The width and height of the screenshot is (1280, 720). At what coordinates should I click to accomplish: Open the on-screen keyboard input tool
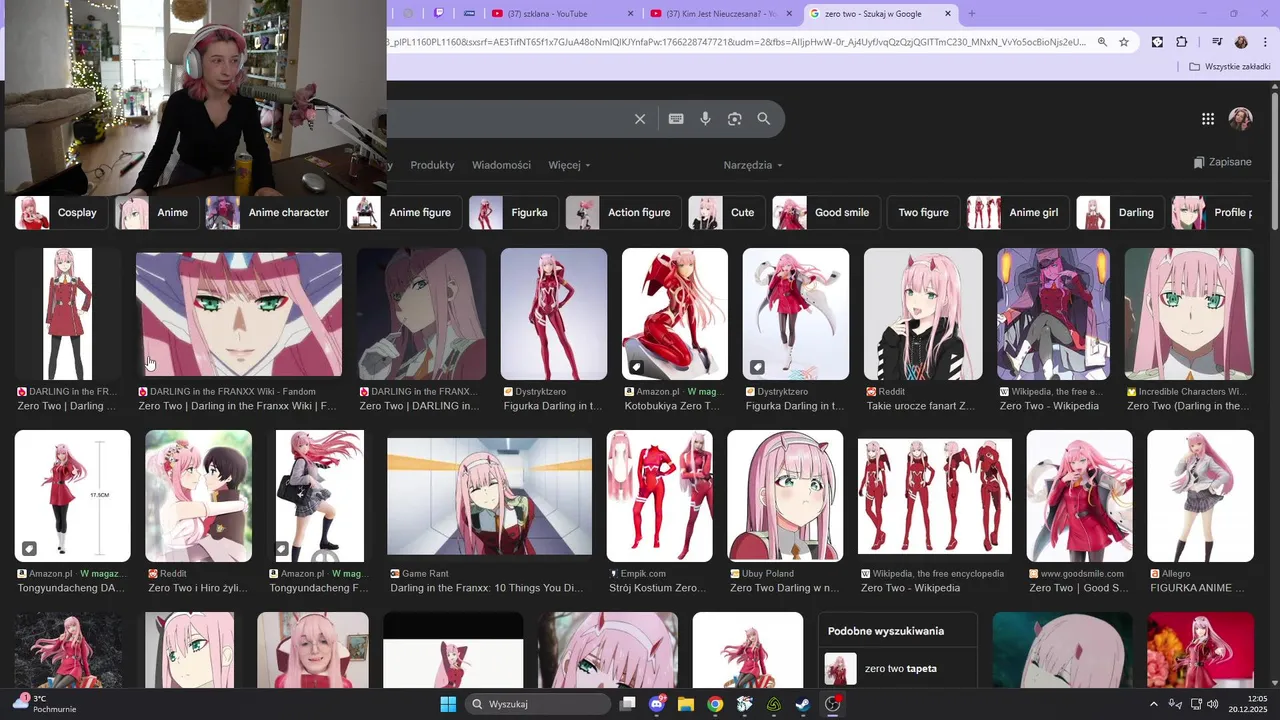pyautogui.click(x=676, y=119)
